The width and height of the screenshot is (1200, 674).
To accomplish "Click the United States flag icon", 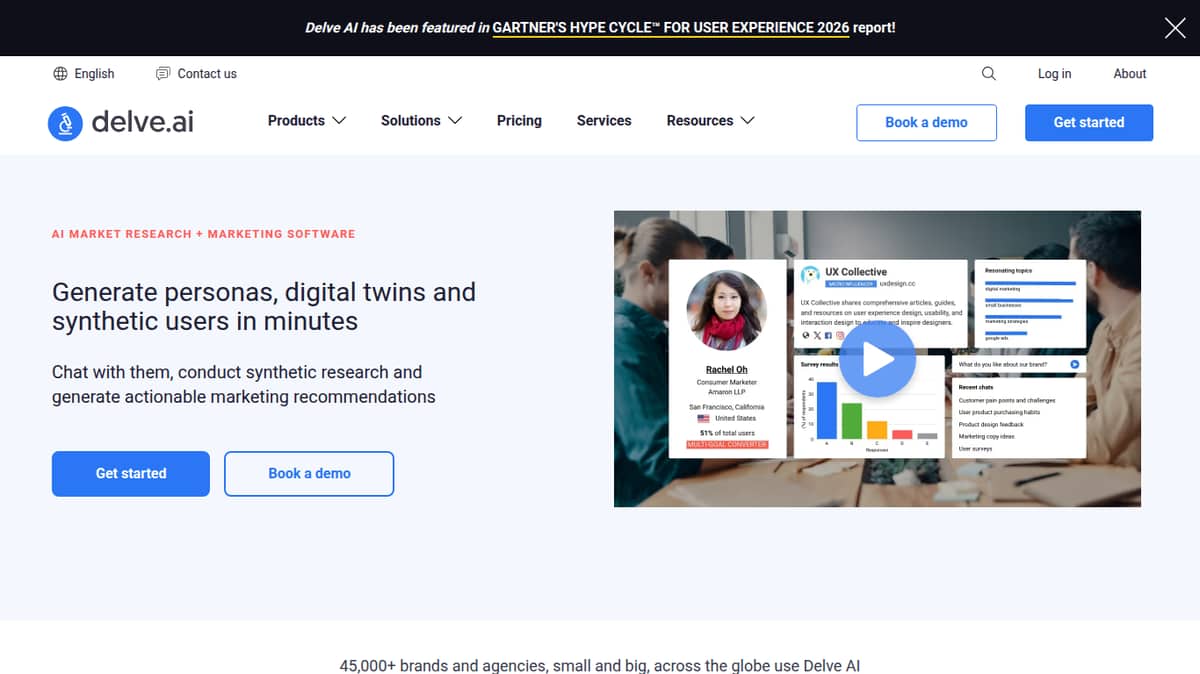I will pos(704,419).
